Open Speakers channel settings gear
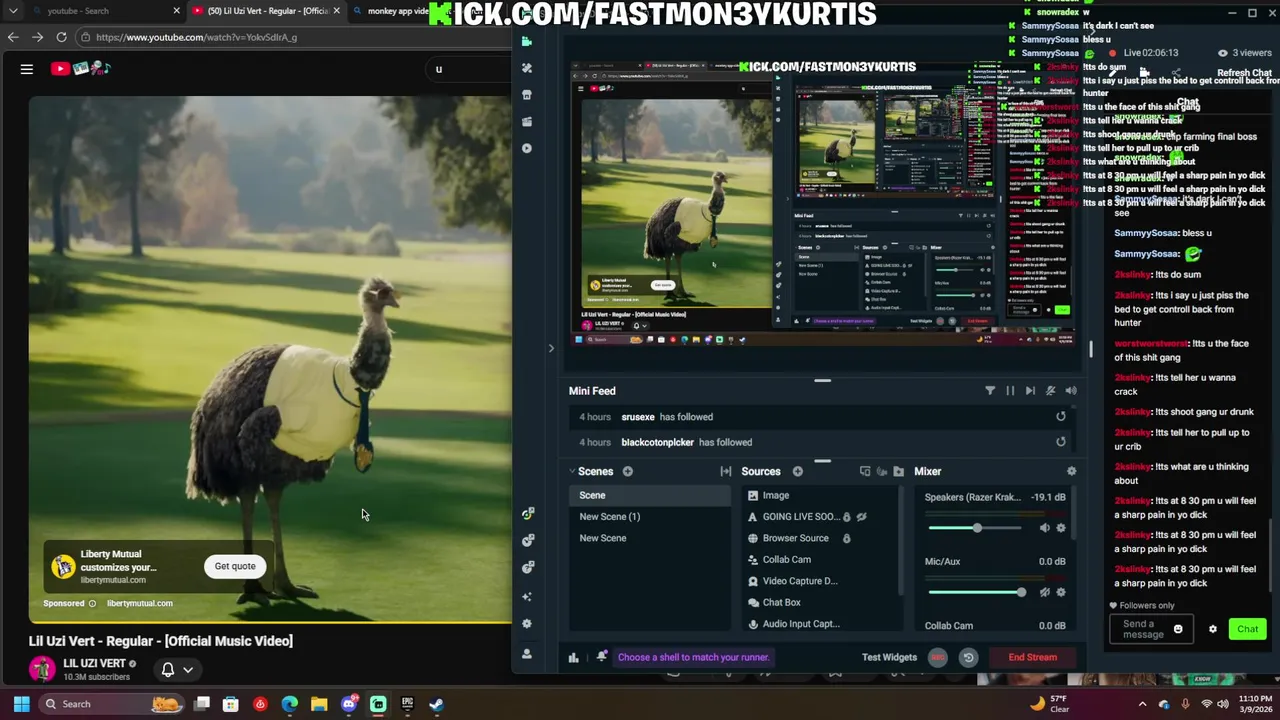The height and width of the screenshot is (720, 1280). [1061, 528]
